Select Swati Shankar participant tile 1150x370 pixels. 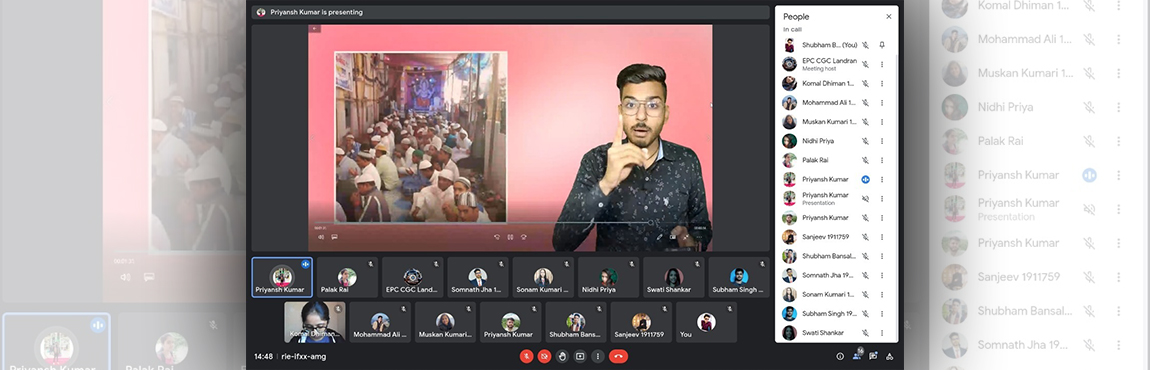674,277
